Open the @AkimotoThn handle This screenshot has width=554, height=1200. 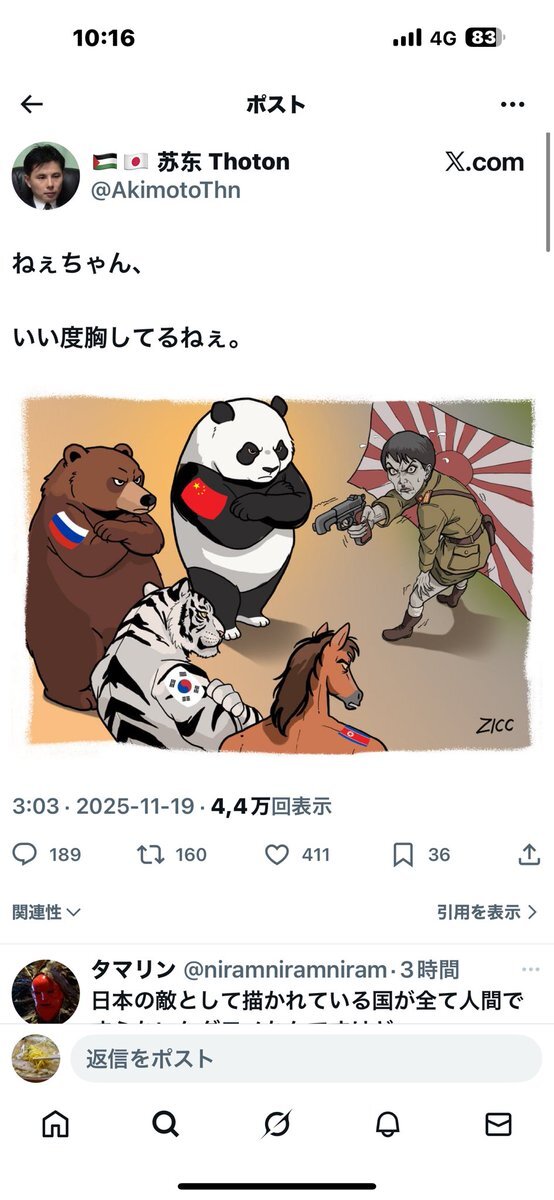(x=166, y=190)
